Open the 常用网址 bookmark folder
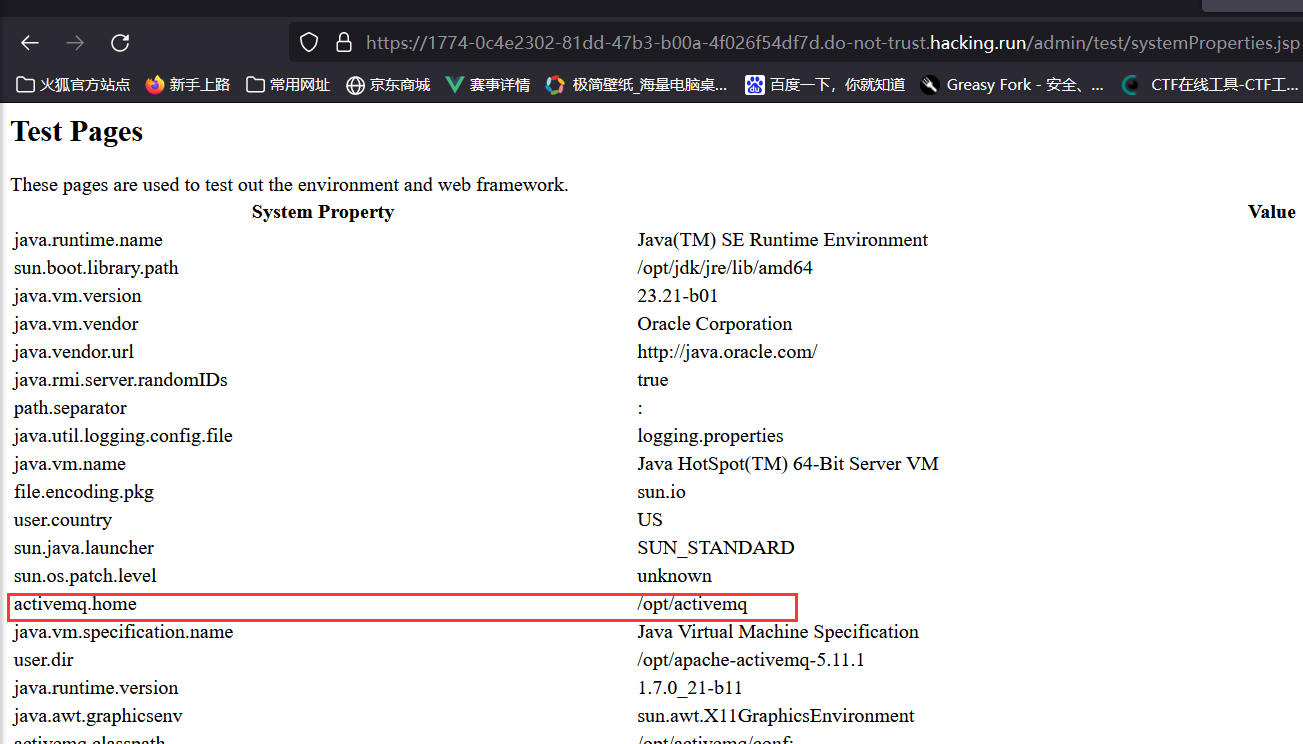The width and height of the screenshot is (1303, 744). (288, 85)
